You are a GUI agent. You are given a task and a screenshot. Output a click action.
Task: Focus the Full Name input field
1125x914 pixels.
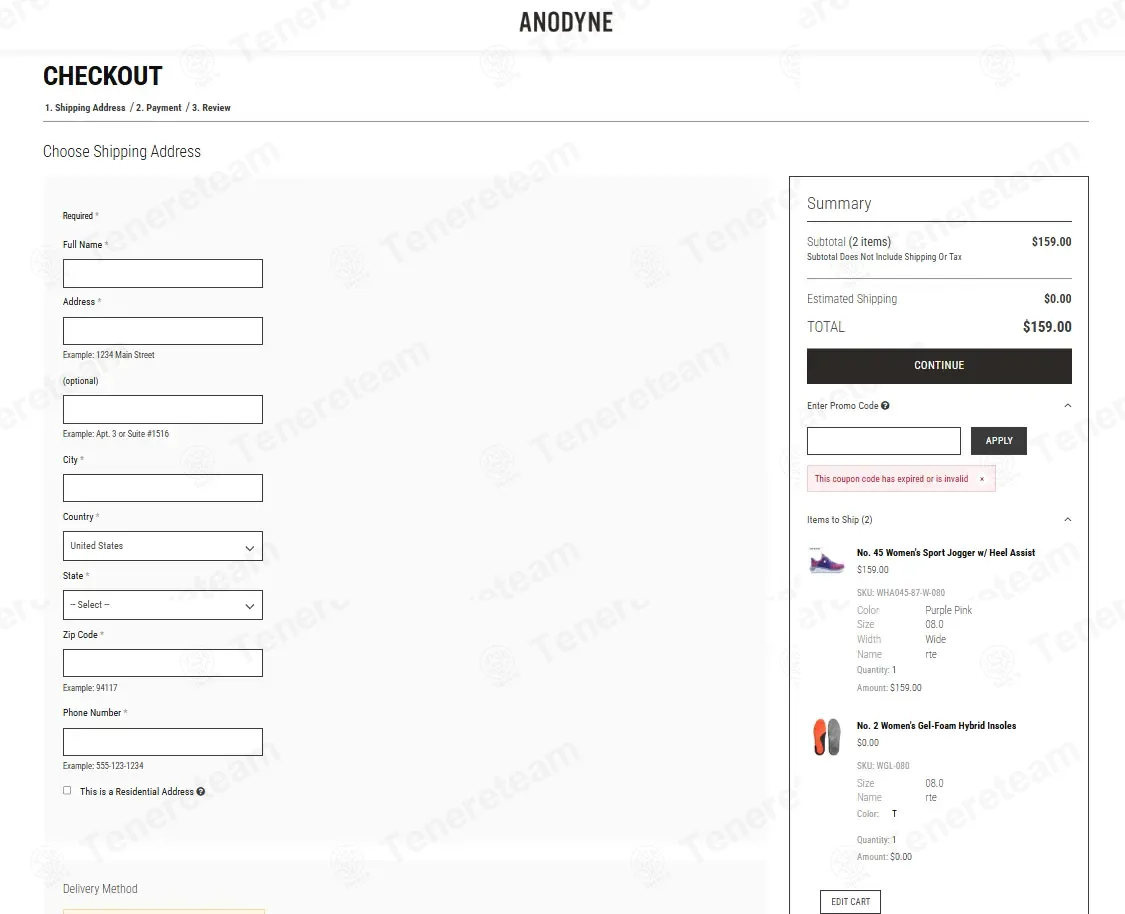(163, 273)
